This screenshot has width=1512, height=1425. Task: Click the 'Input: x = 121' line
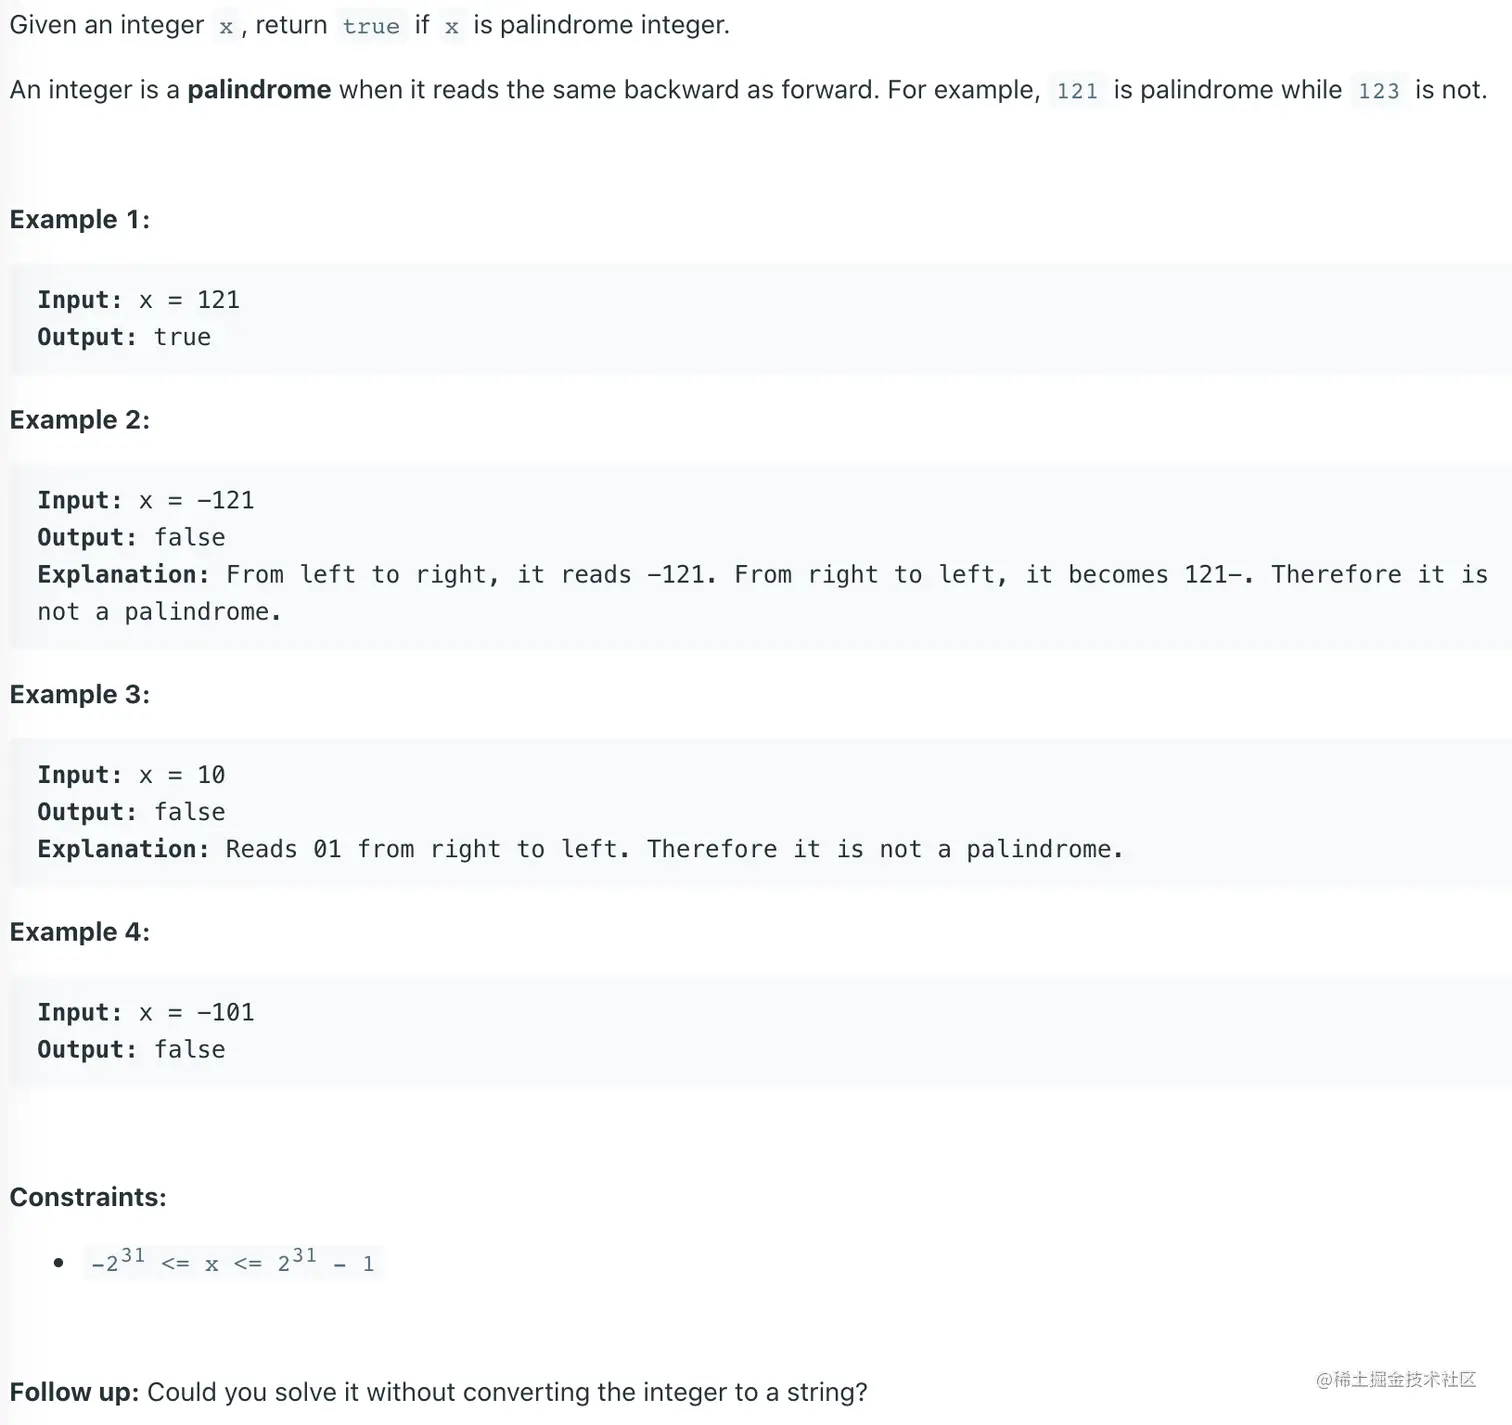138,300
